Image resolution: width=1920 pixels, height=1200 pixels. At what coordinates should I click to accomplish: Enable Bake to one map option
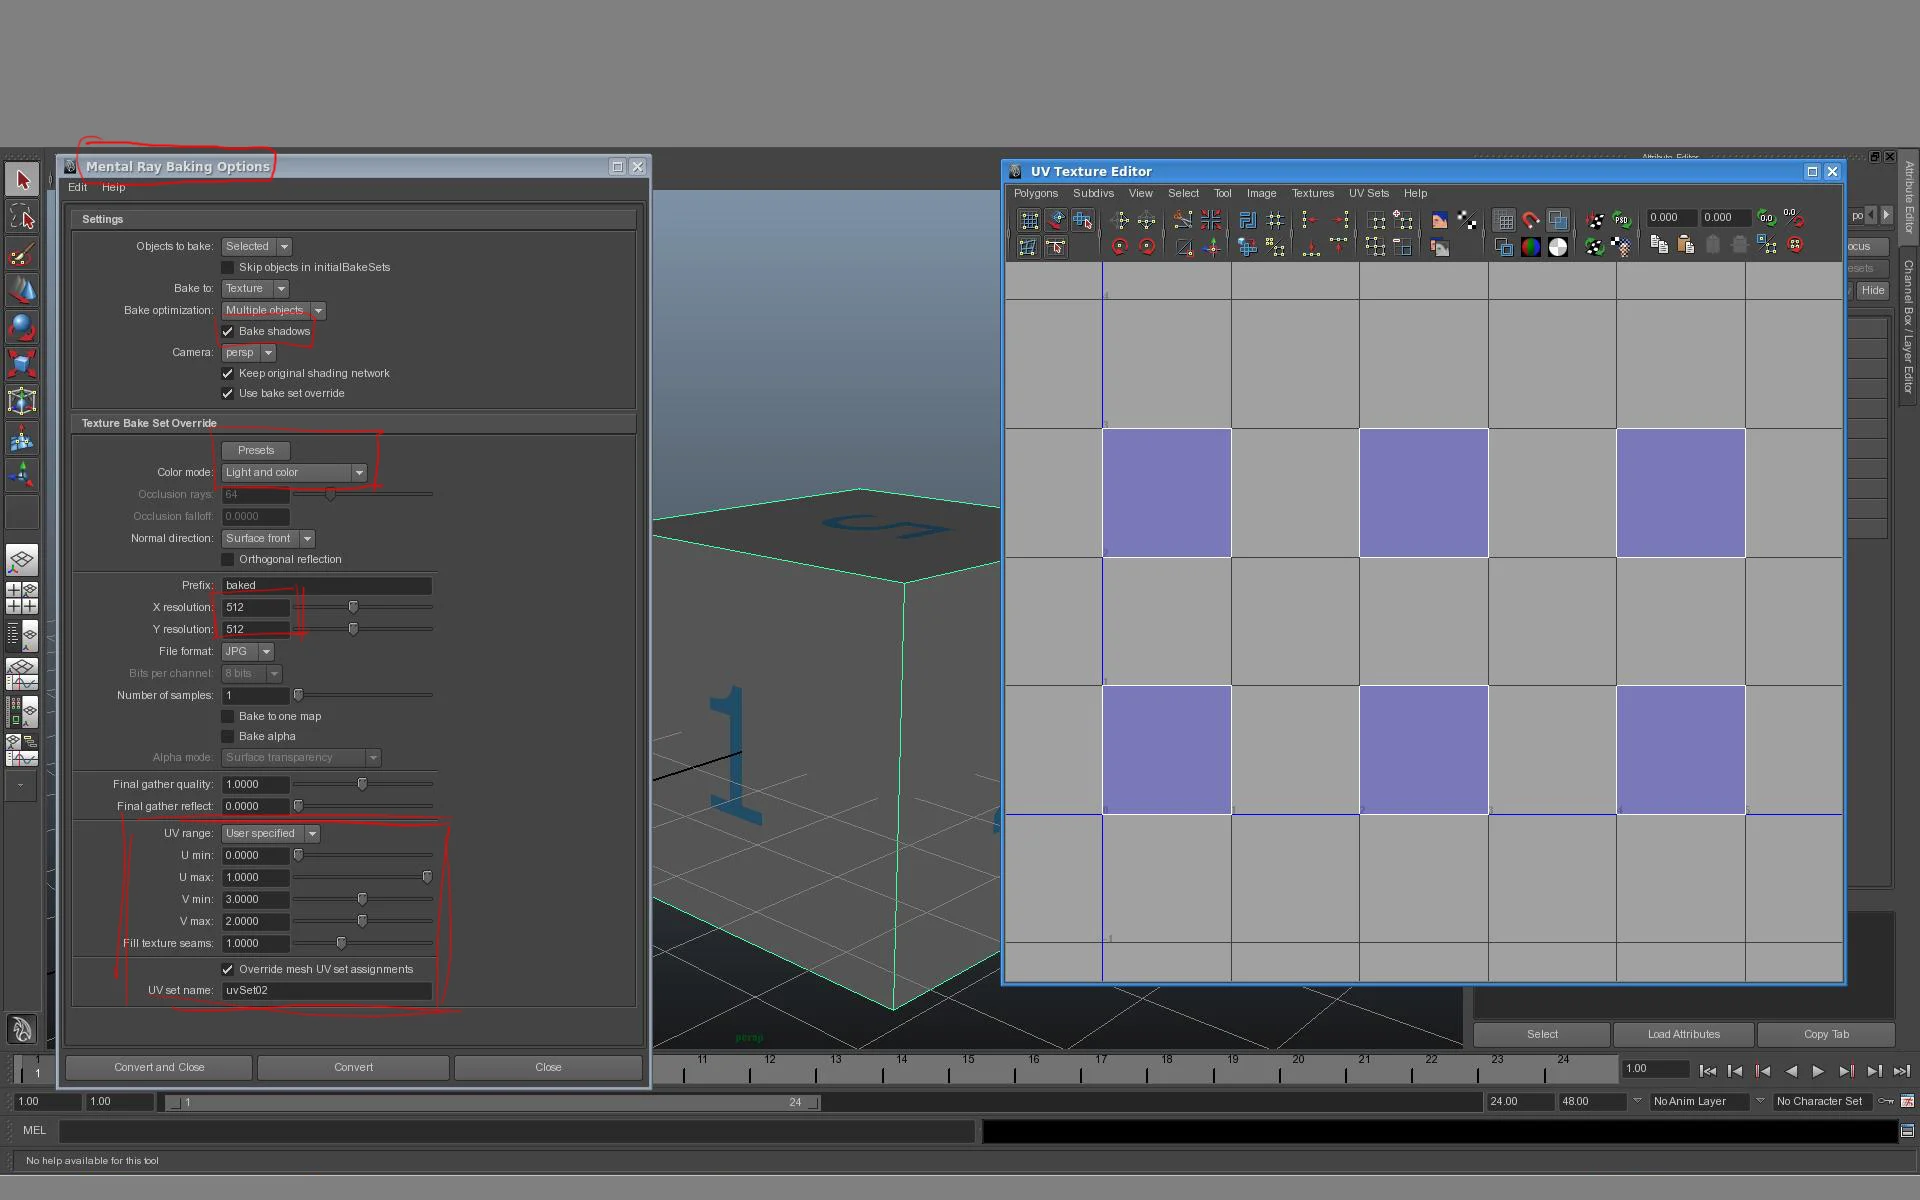click(228, 716)
